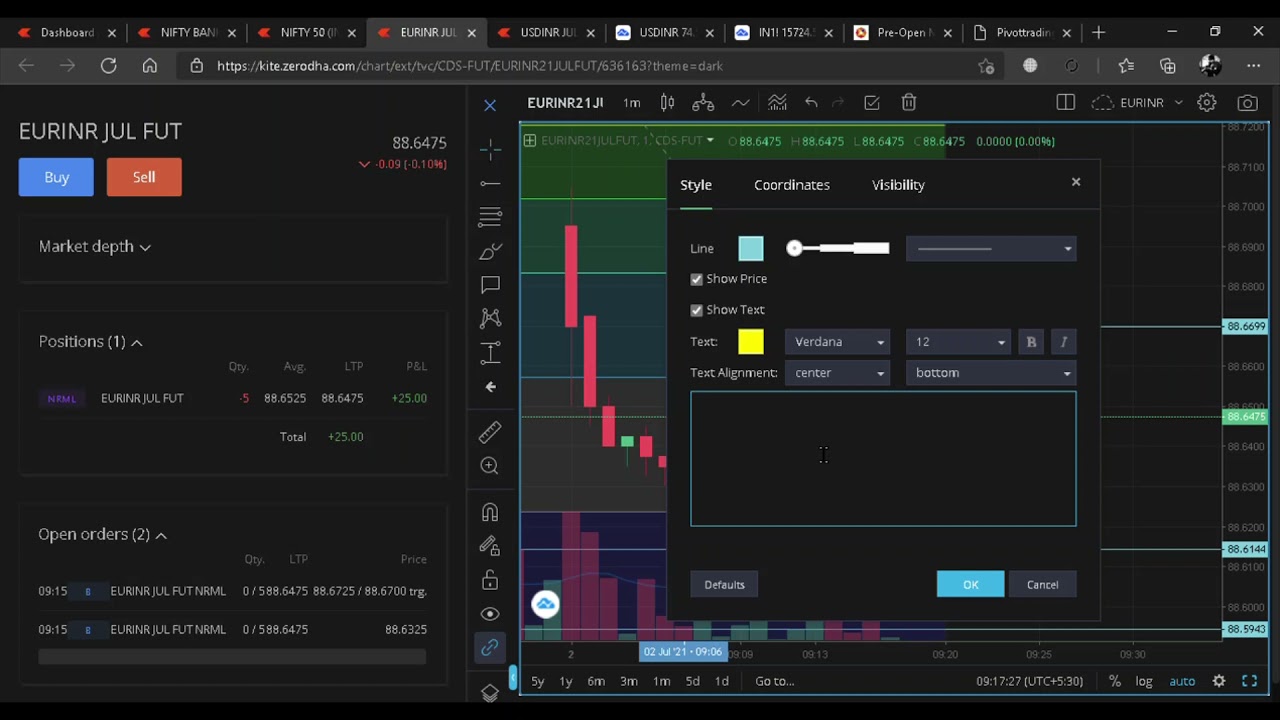The height and width of the screenshot is (720, 1280).
Task: Cancel the line properties dialog
Action: pyautogui.click(x=1042, y=585)
